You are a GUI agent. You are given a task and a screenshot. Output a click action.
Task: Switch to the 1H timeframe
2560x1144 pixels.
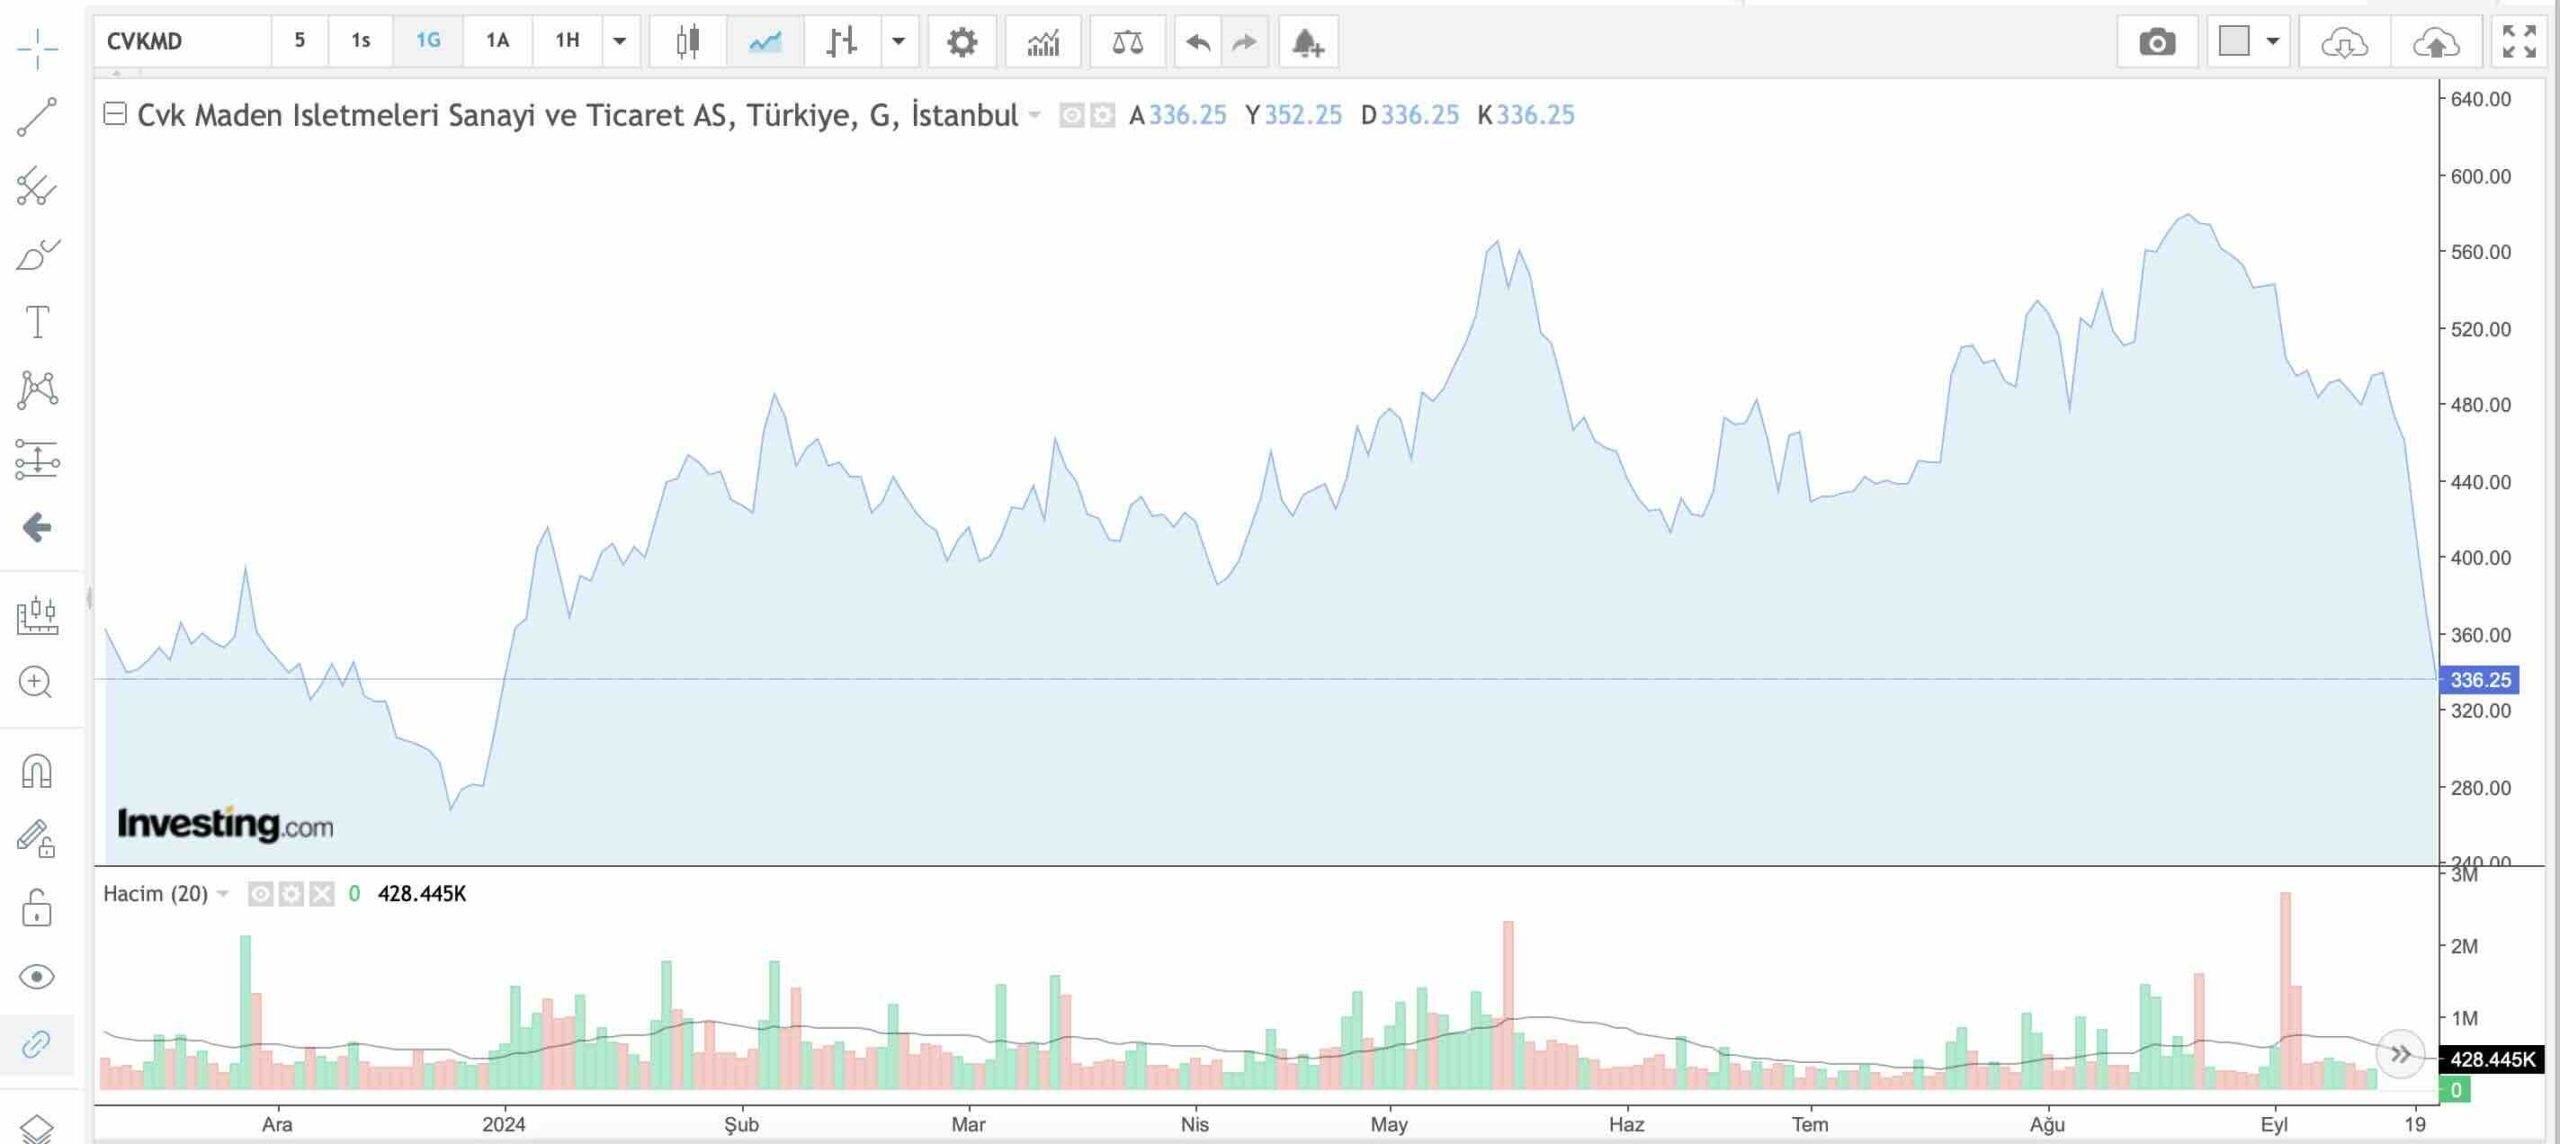click(568, 42)
